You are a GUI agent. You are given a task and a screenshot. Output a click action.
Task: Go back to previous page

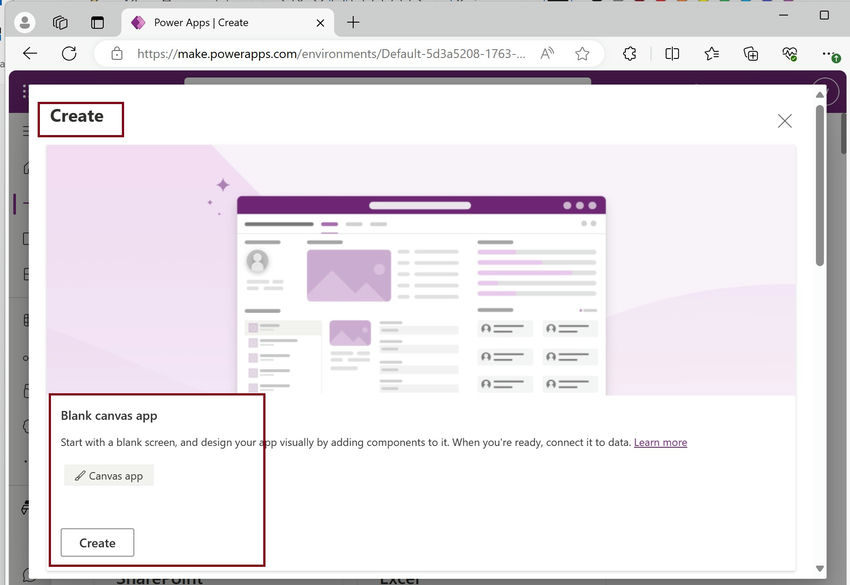pos(30,53)
